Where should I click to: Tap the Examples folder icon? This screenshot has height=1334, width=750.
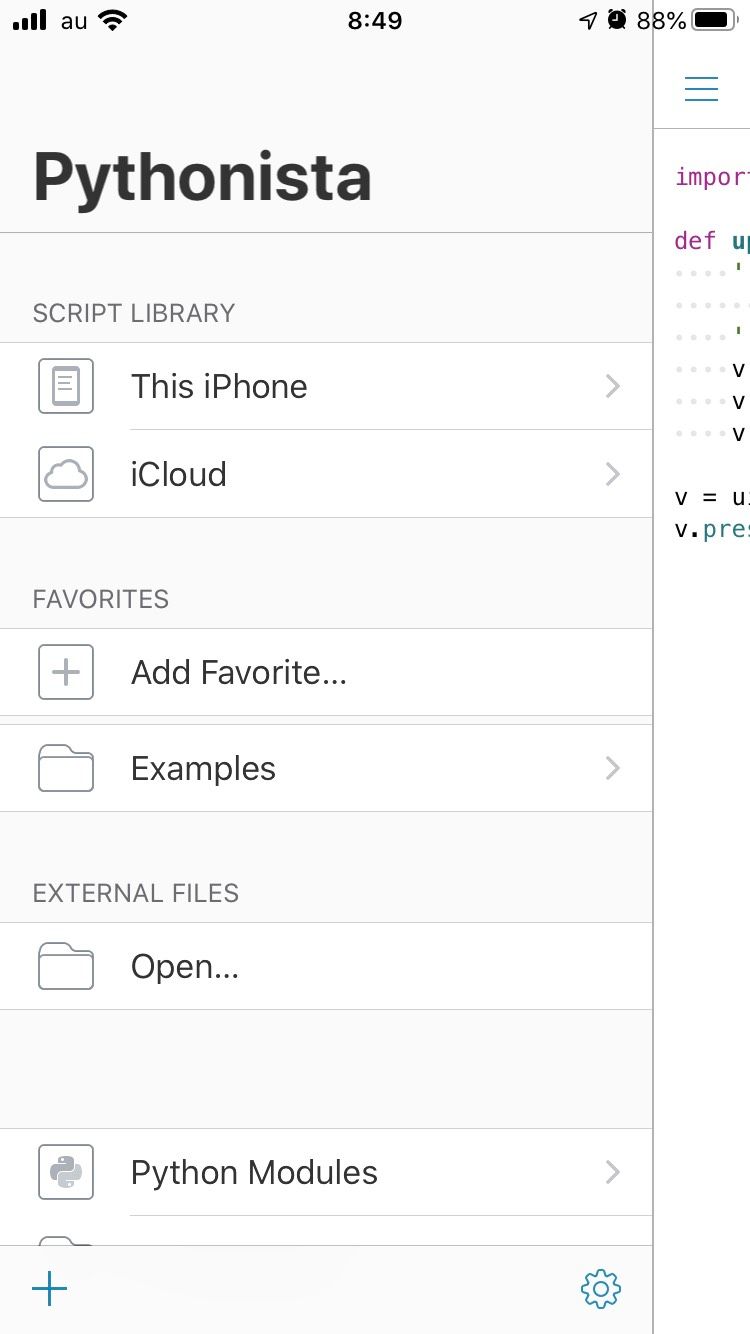tap(66, 768)
